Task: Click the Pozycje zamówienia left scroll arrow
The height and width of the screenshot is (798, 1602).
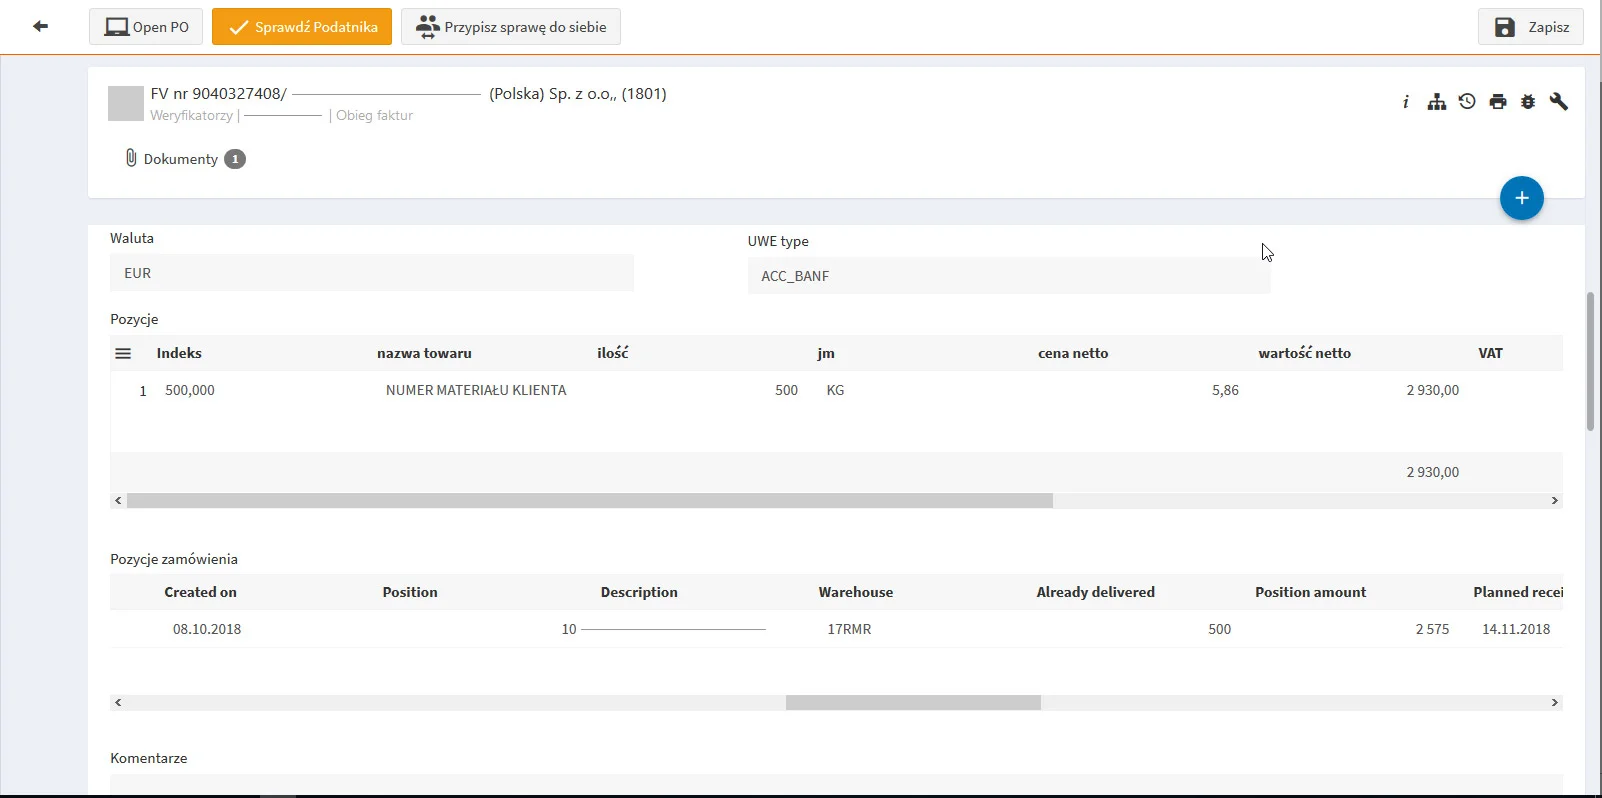Action: (x=118, y=703)
